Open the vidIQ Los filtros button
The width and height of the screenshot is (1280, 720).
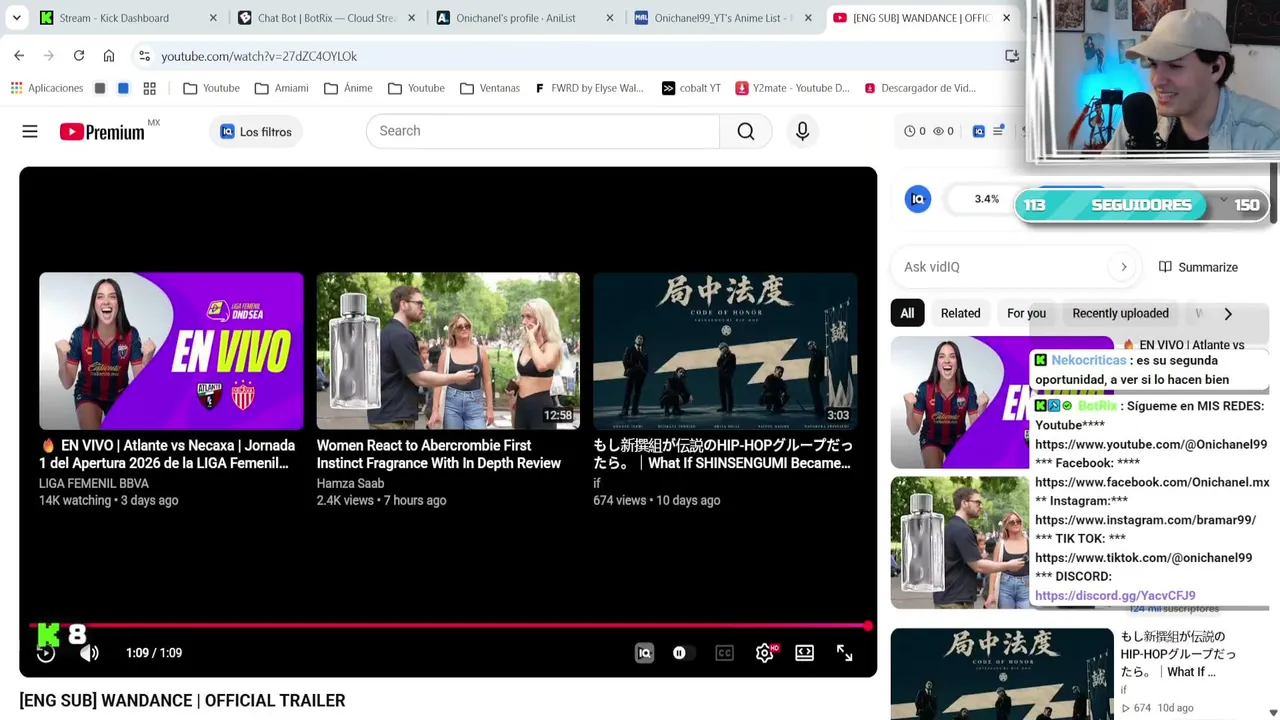(x=256, y=131)
